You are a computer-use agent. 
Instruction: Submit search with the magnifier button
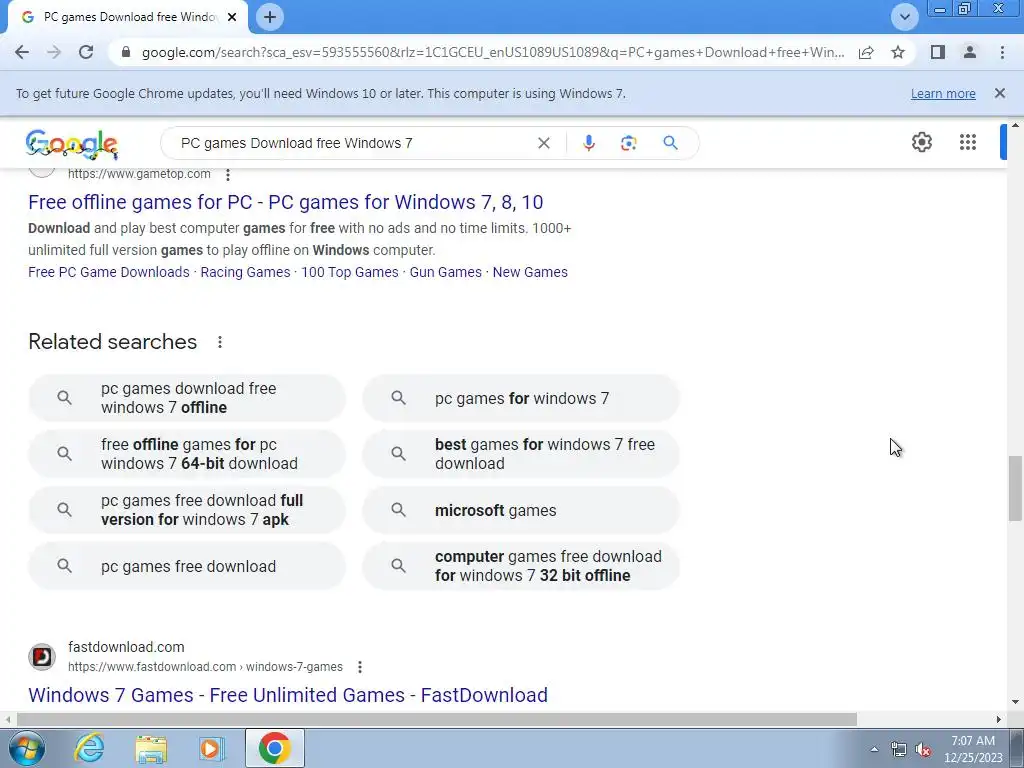[x=671, y=143]
